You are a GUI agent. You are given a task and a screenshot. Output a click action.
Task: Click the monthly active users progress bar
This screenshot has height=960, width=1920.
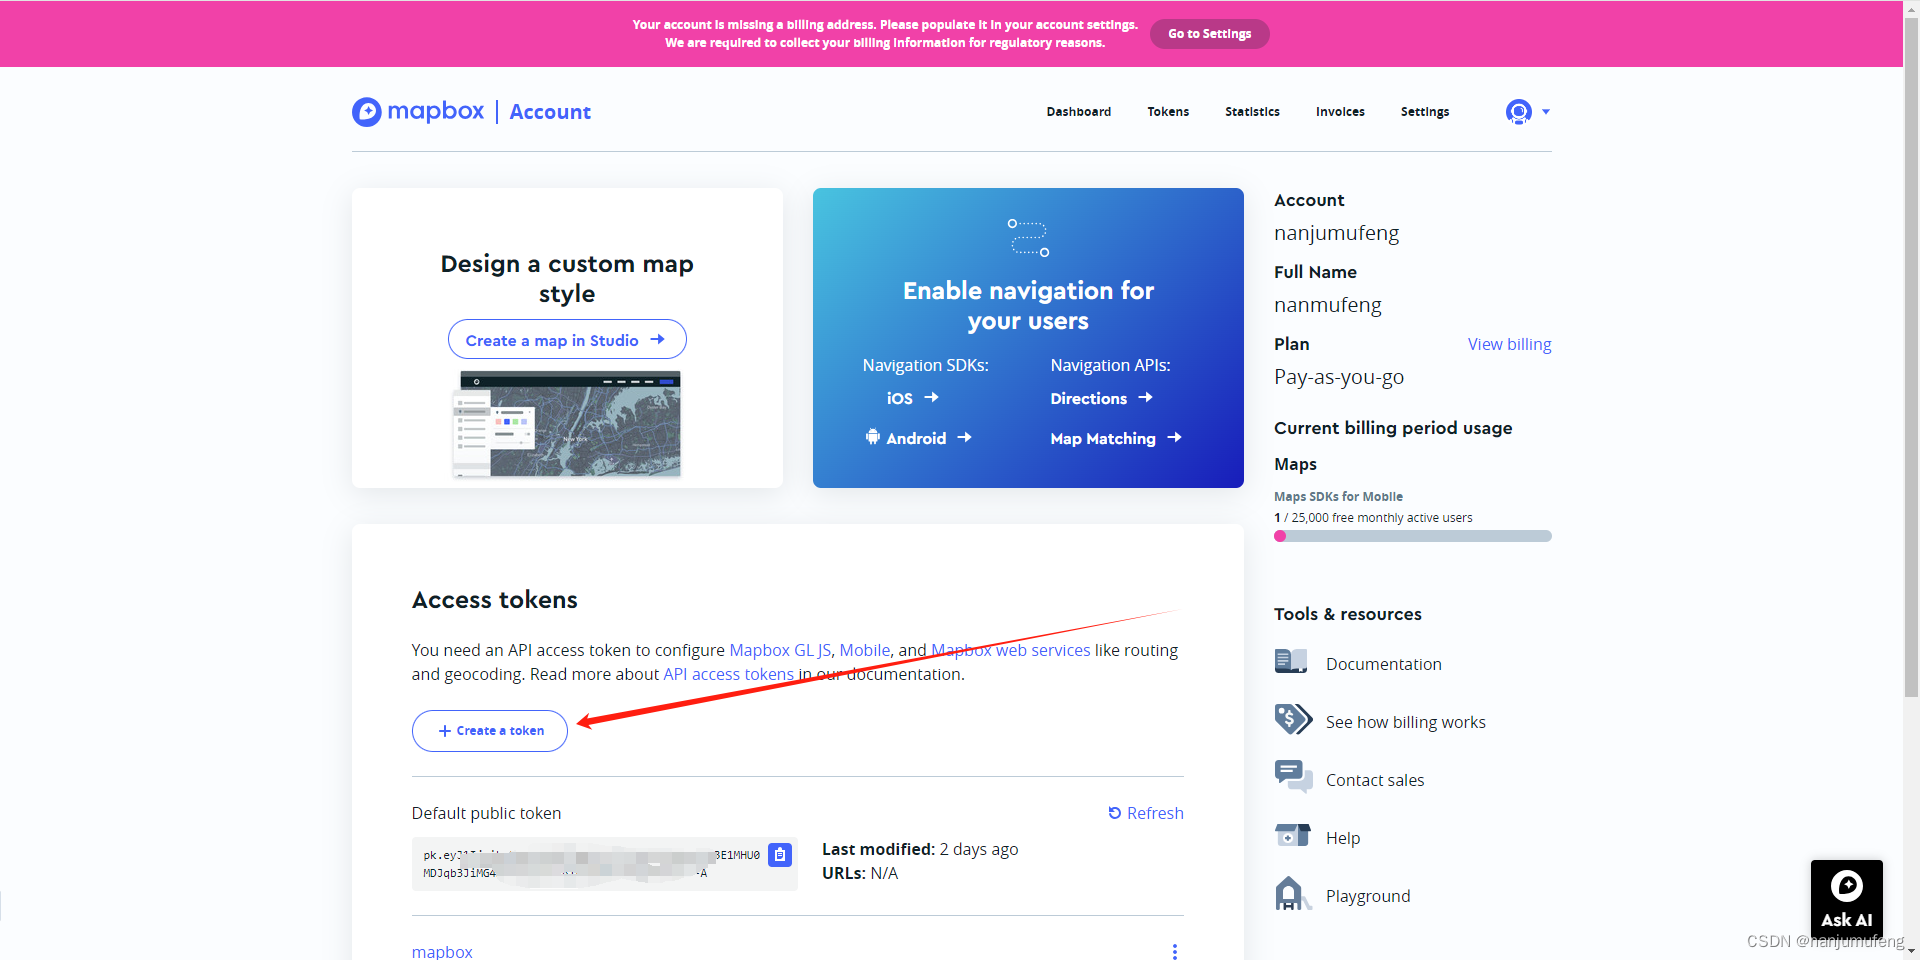(1412, 536)
